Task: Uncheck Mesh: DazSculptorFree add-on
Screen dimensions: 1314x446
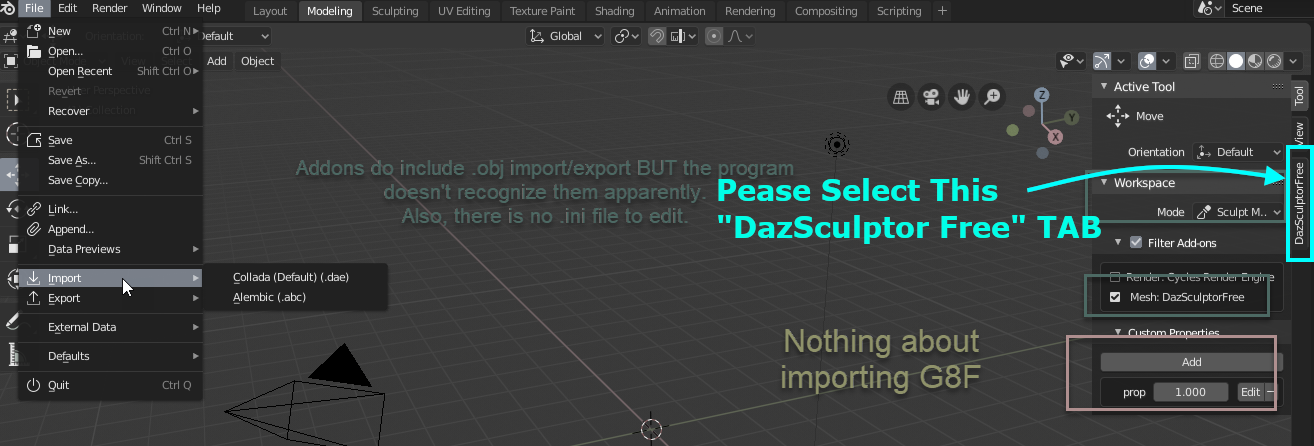Action: [x=1115, y=298]
